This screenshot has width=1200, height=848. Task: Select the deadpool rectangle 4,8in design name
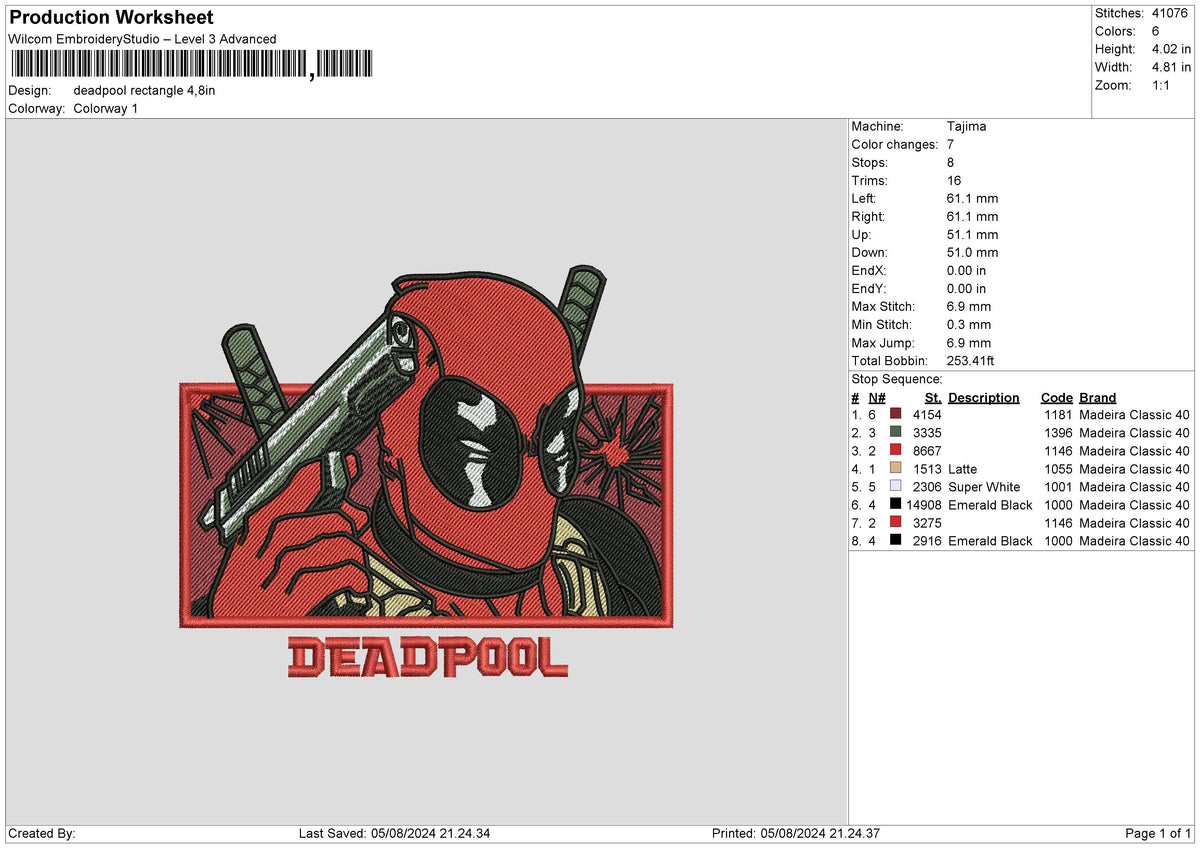pos(147,89)
